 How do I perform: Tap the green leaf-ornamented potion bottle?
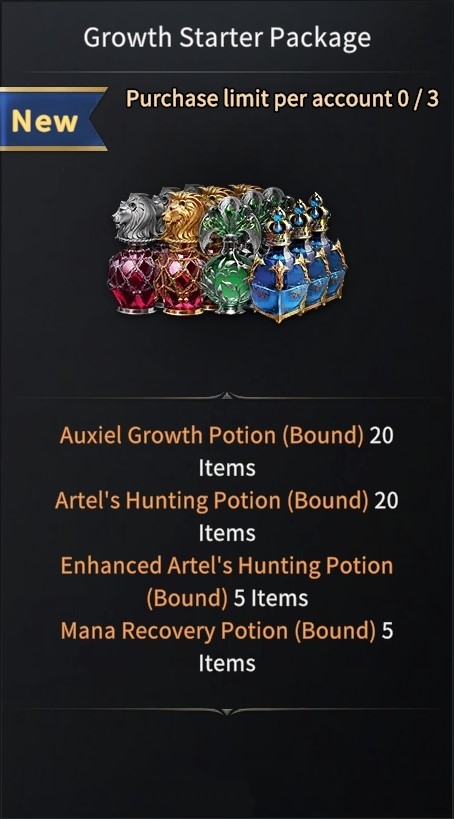point(228,256)
